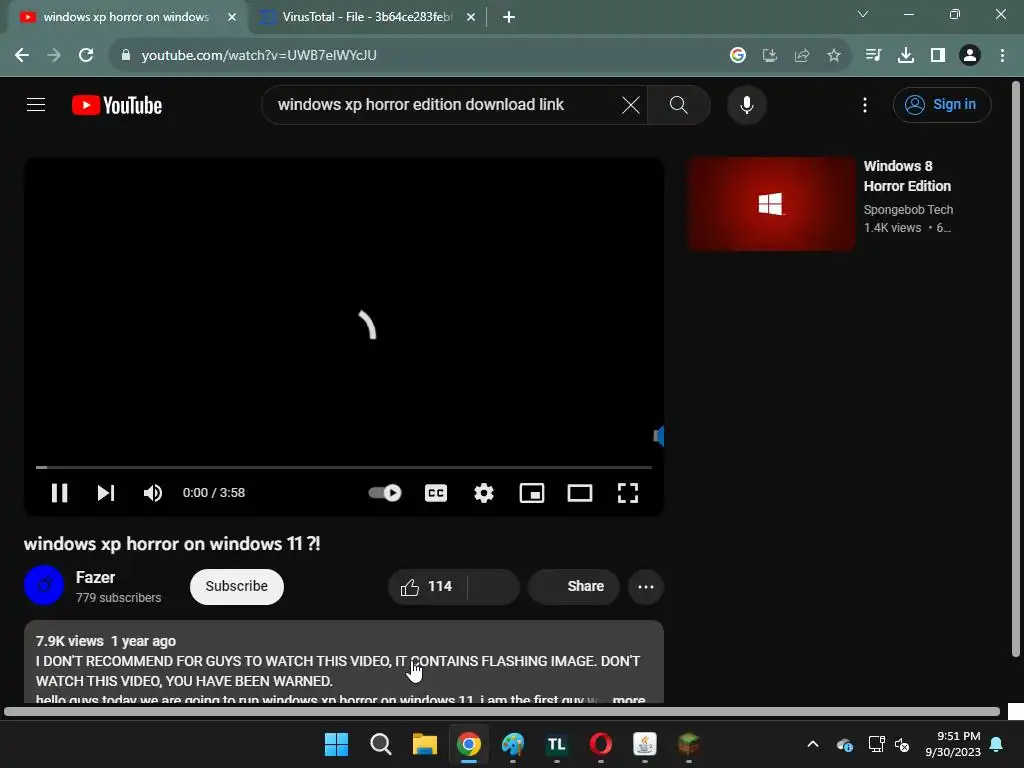This screenshot has height=768, width=1024.
Task: Click the Sign in button
Action: (x=942, y=104)
